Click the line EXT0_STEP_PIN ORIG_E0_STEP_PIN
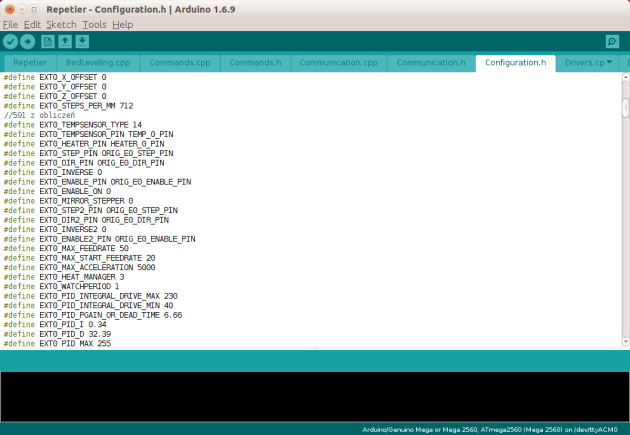 click(88, 153)
